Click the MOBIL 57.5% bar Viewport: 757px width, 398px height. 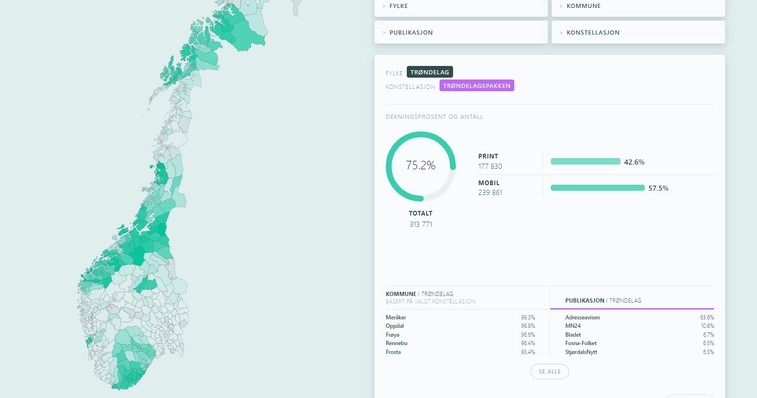598,188
